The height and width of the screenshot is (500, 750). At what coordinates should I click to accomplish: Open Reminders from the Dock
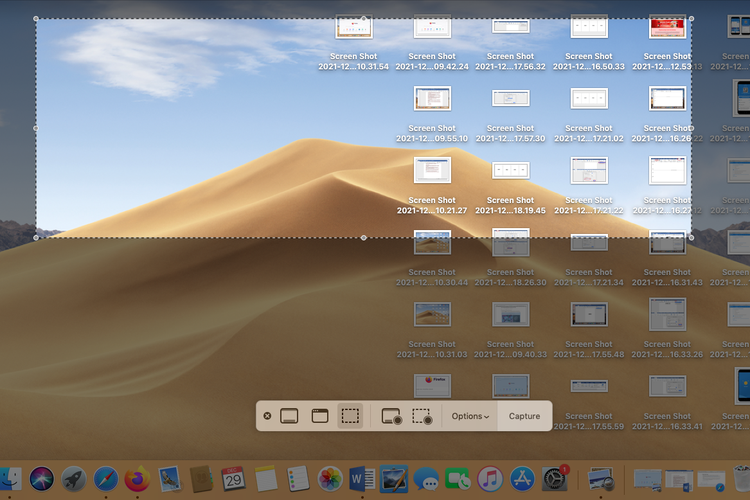point(298,478)
